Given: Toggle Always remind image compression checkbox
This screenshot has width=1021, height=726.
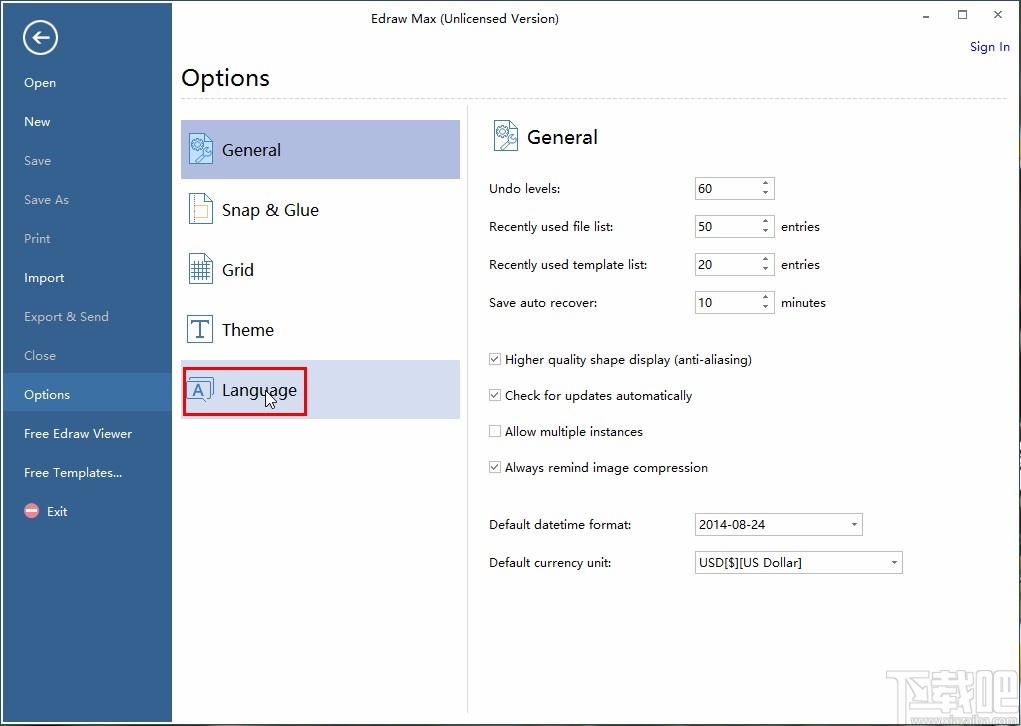Looking at the screenshot, I should pos(495,467).
